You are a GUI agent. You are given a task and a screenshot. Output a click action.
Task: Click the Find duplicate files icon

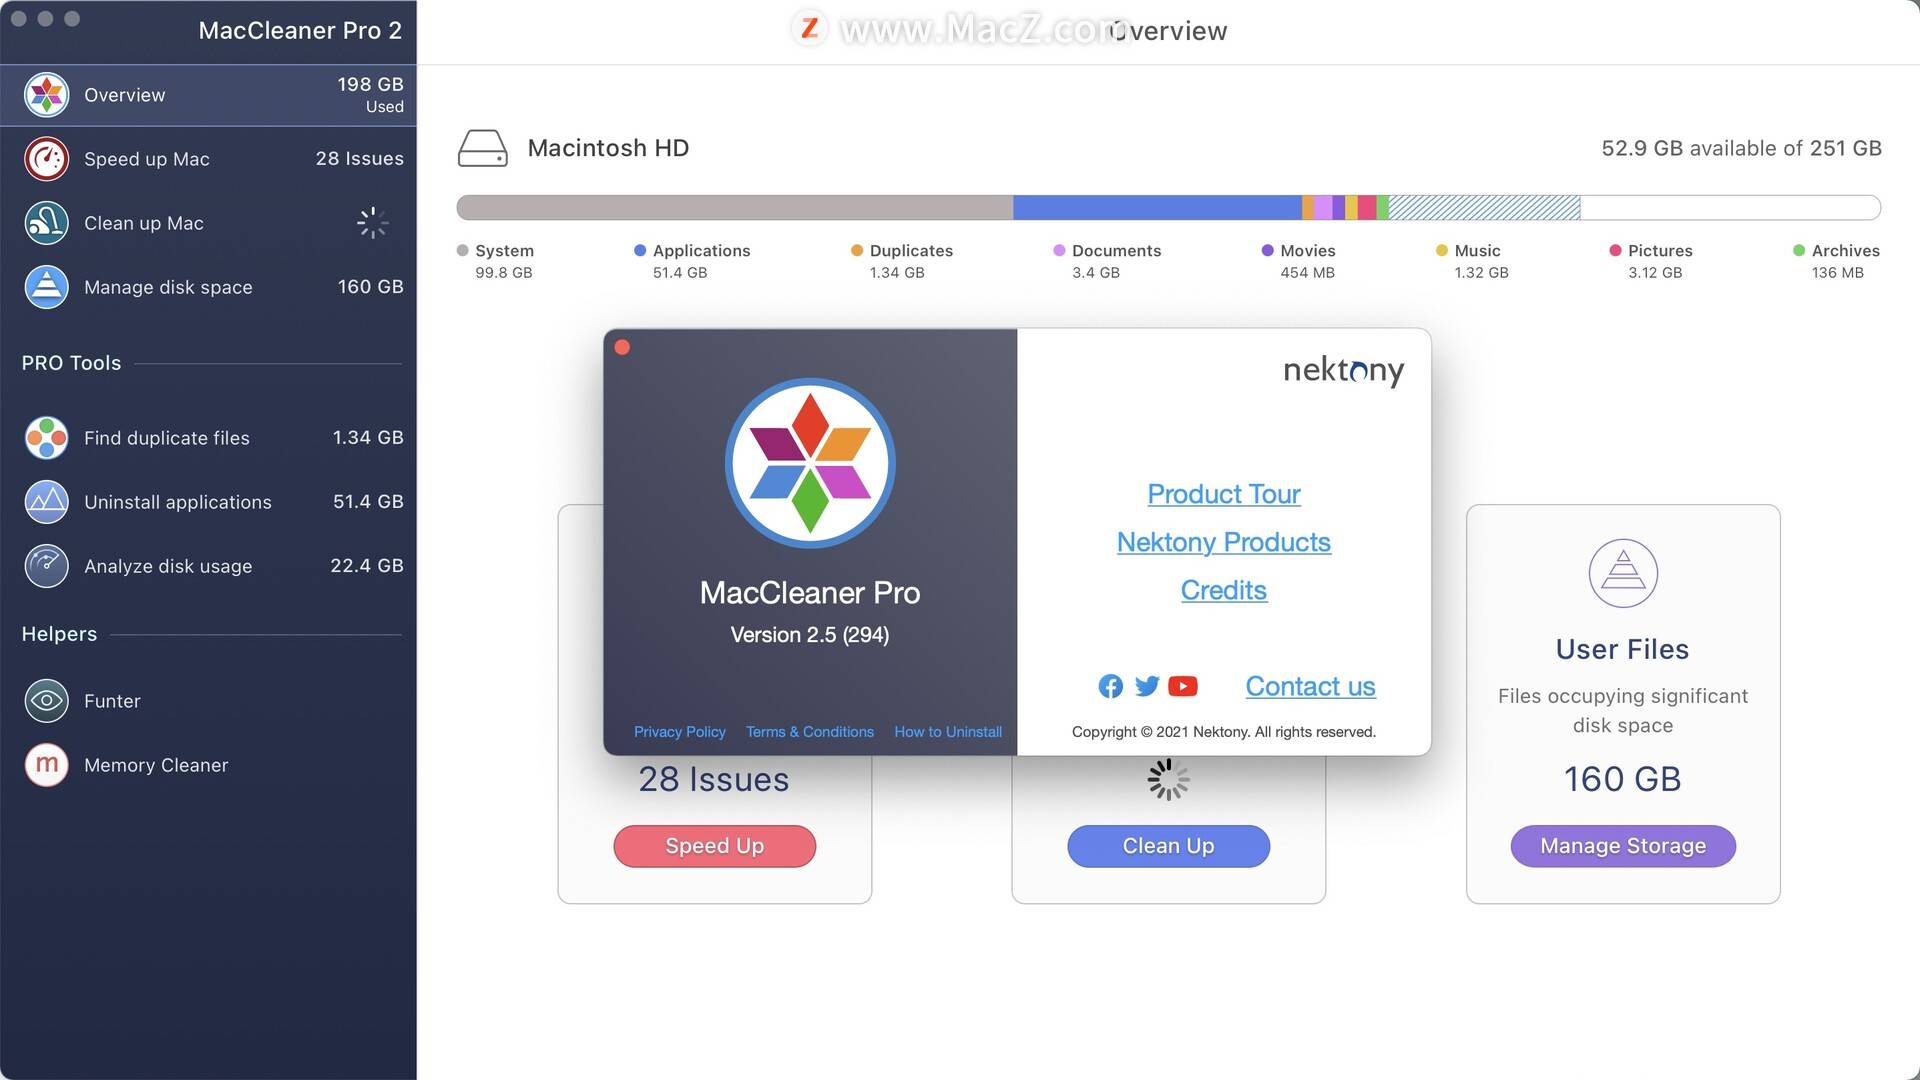[46, 438]
